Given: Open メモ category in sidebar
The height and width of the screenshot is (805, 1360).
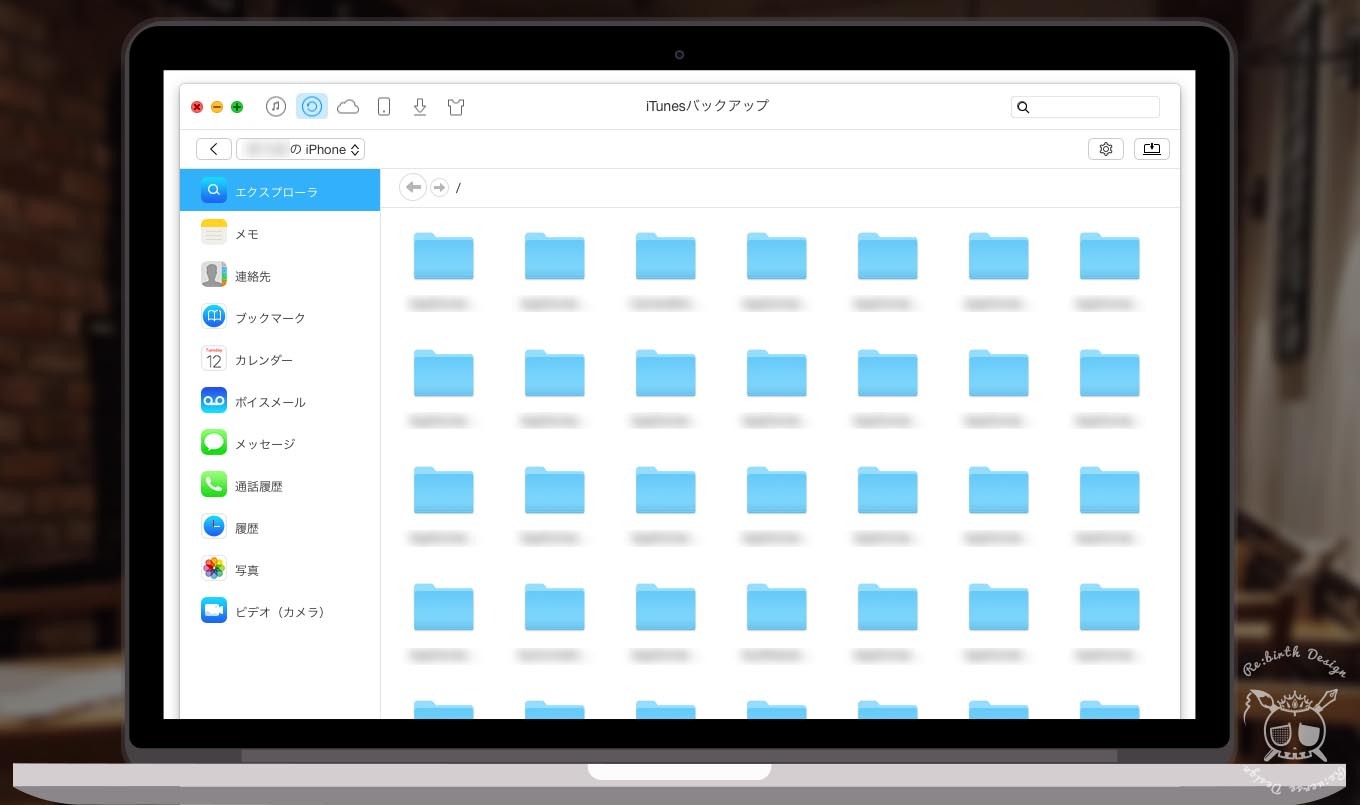Looking at the screenshot, I should coord(247,234).
